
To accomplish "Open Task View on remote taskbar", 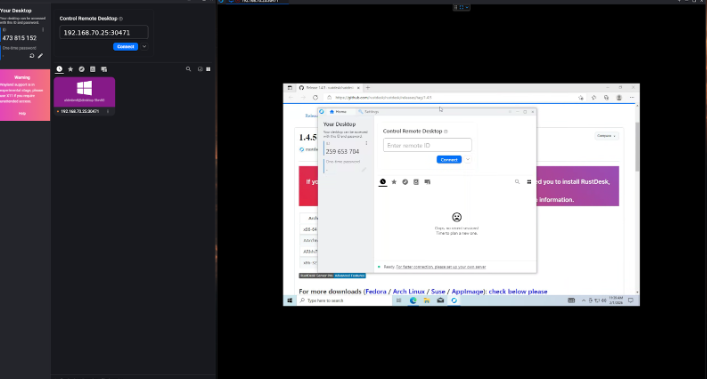I will click(x=399, y=301).
